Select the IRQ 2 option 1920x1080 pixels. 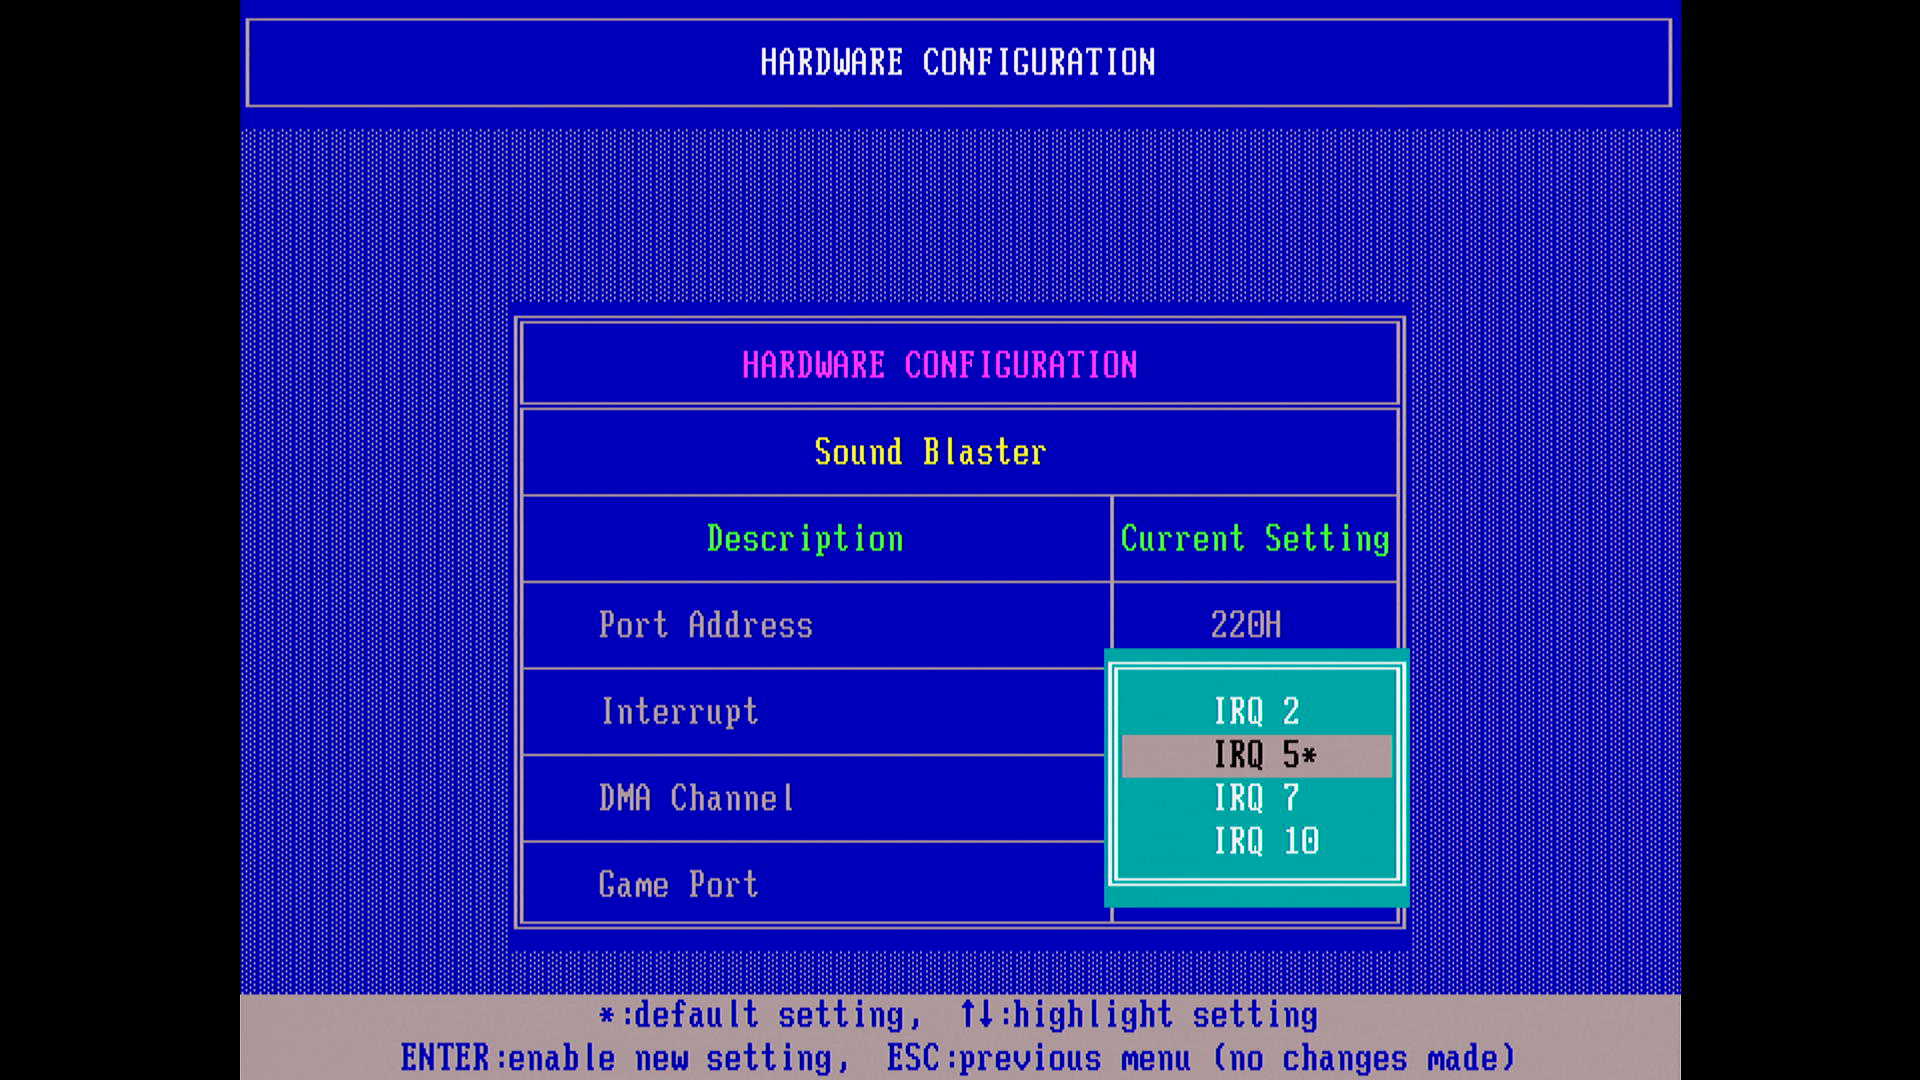(1256, 711)
